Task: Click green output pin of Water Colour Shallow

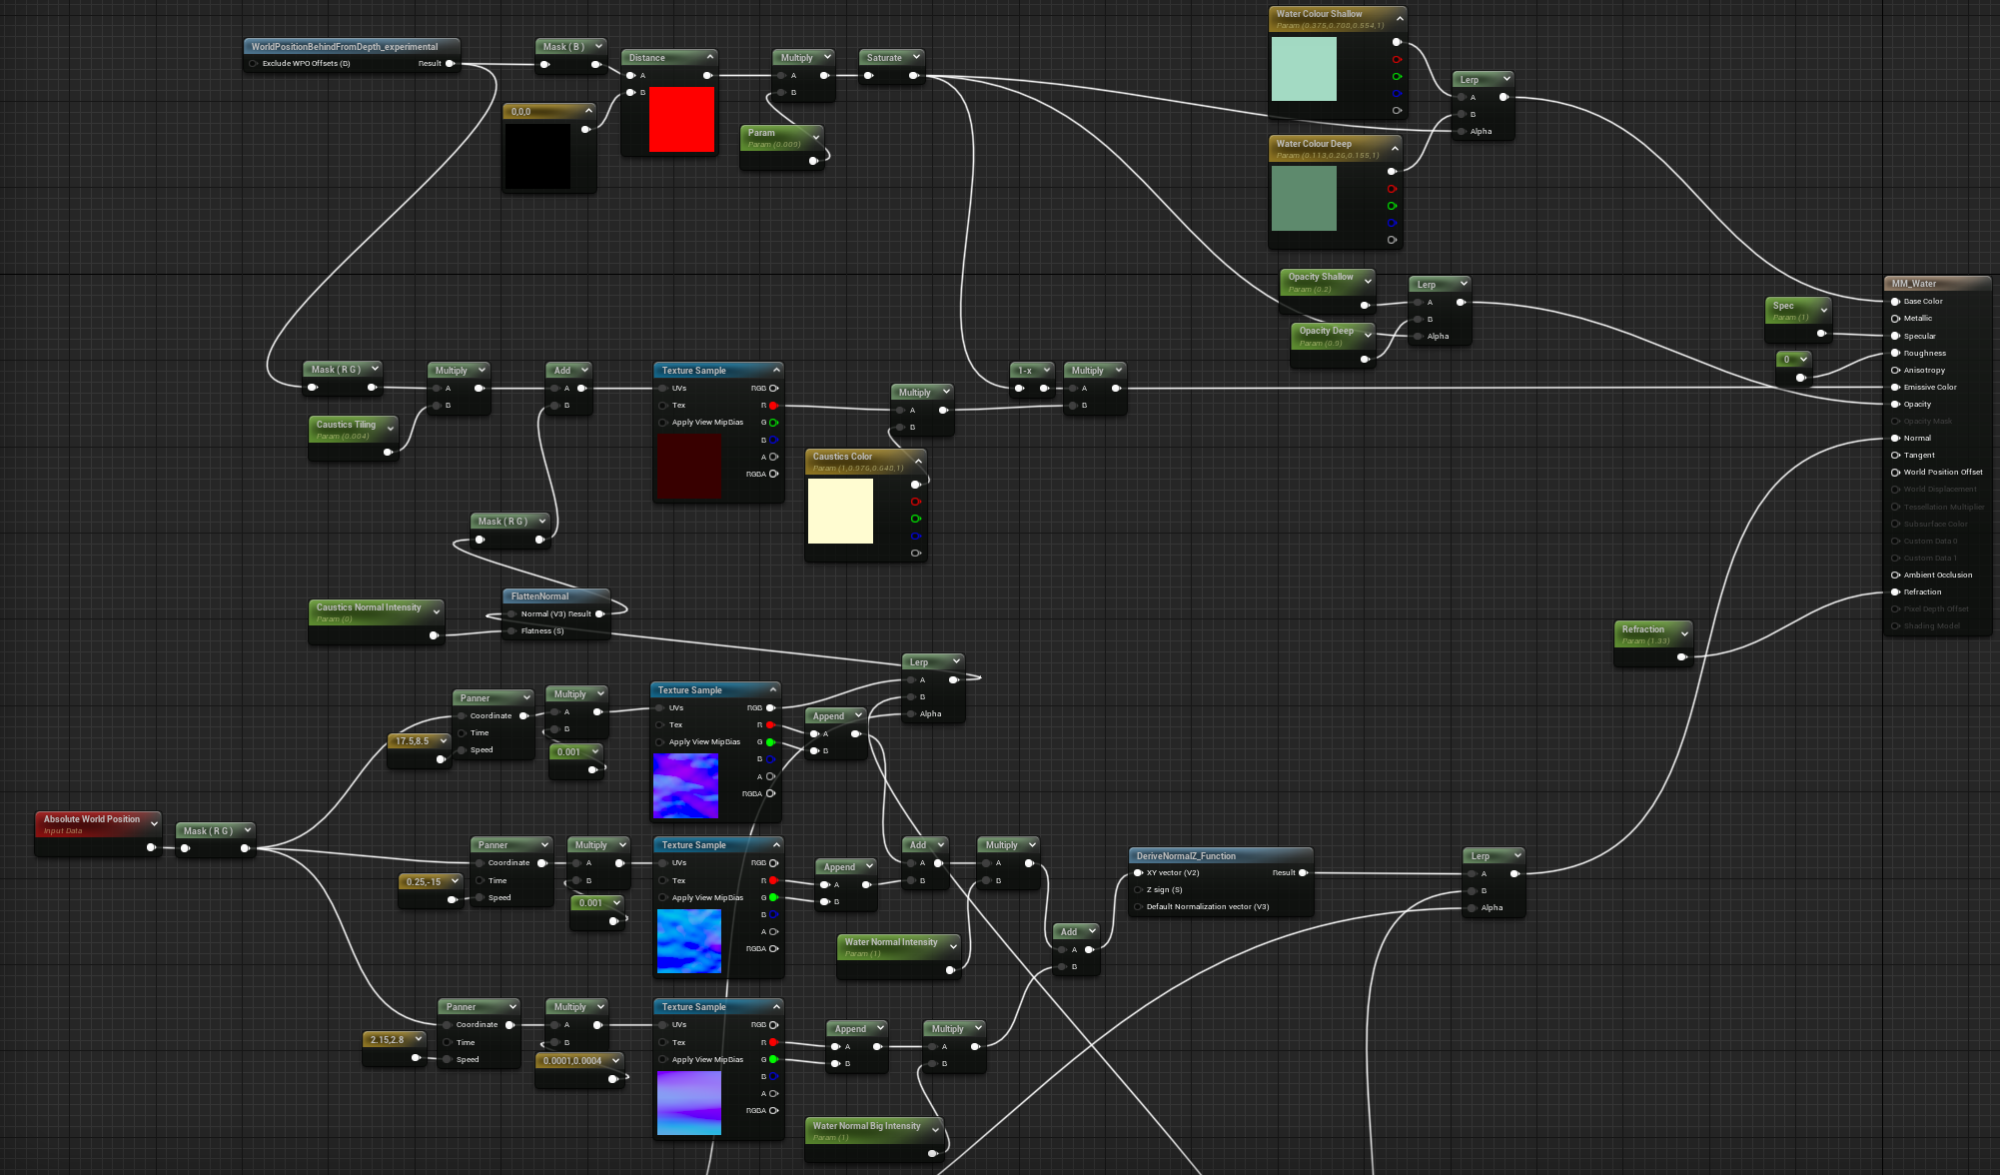Action: click(1397, 76)
